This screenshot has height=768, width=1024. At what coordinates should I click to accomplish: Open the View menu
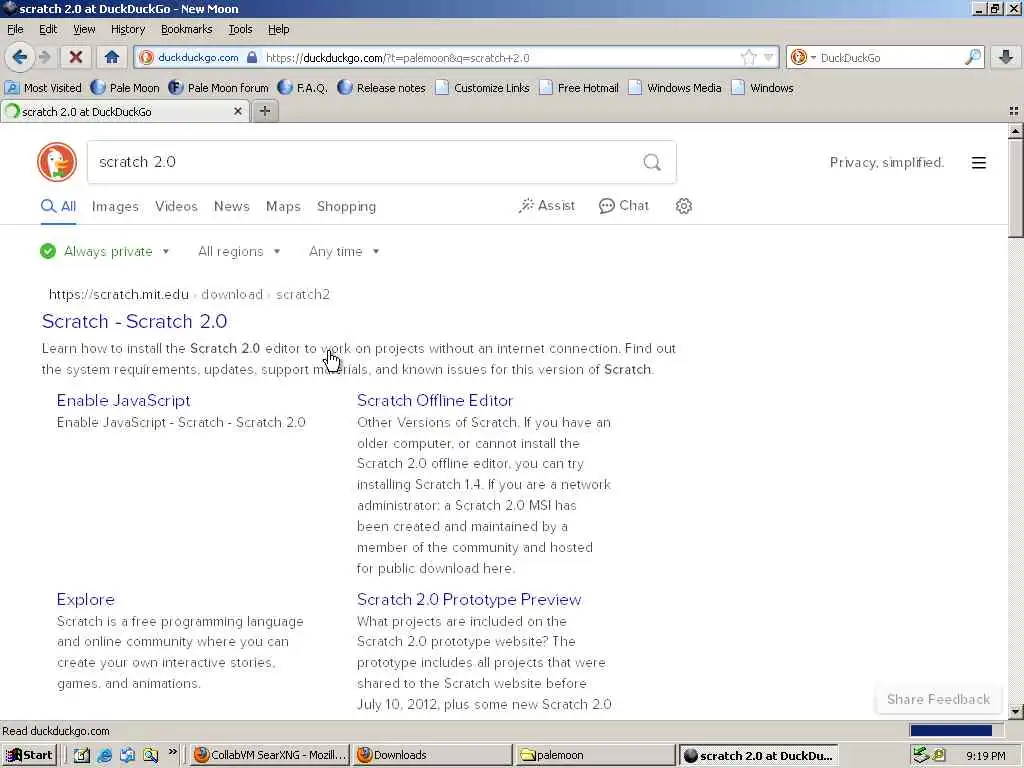tap(84, 29)
